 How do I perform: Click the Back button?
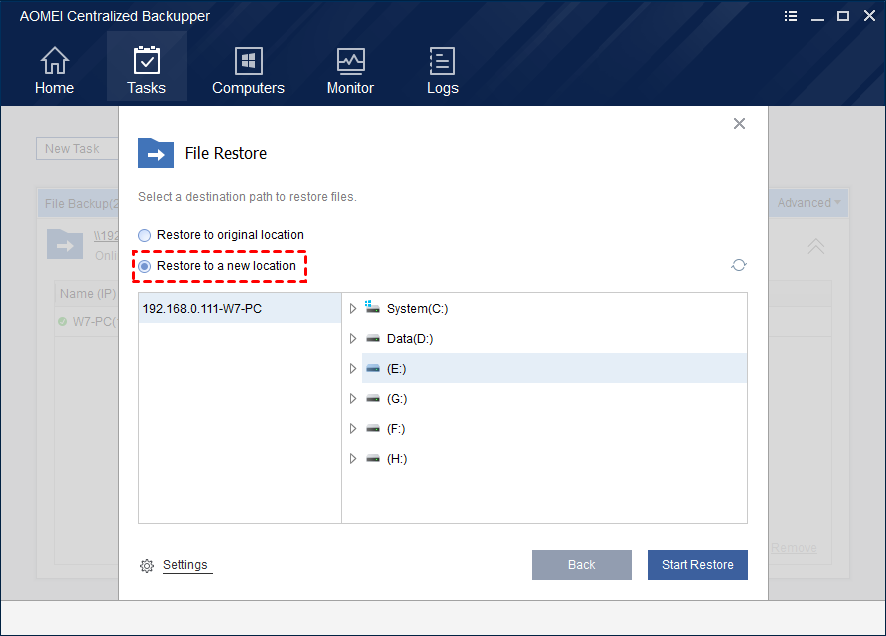[x=581, y=565]
